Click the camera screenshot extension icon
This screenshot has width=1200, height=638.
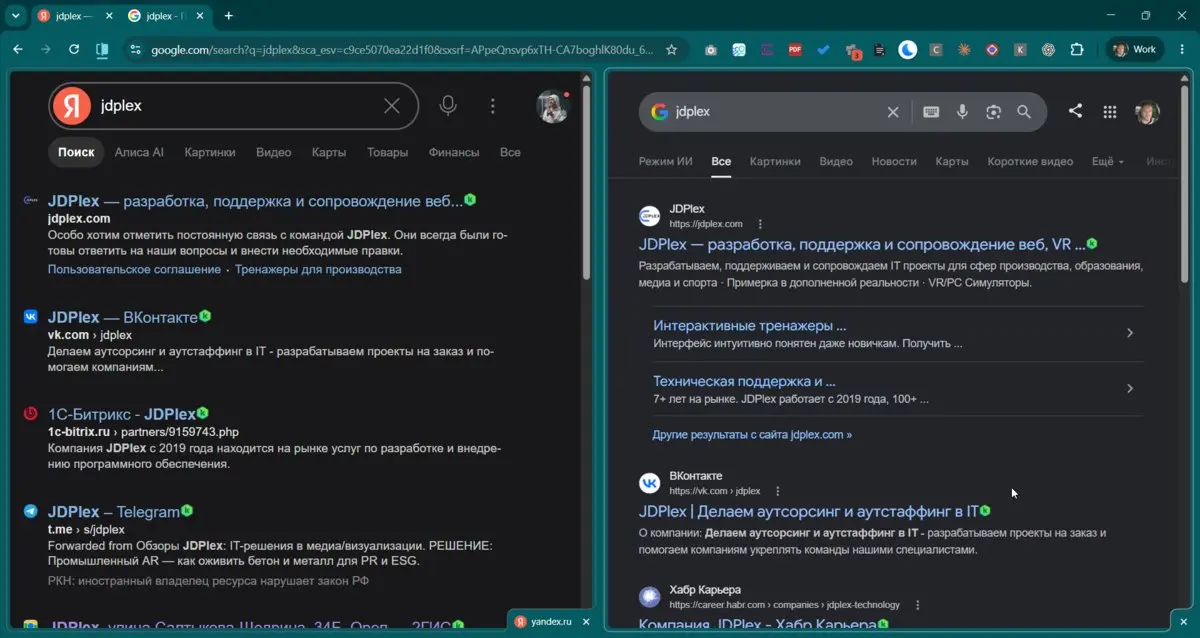pos(710,49)
